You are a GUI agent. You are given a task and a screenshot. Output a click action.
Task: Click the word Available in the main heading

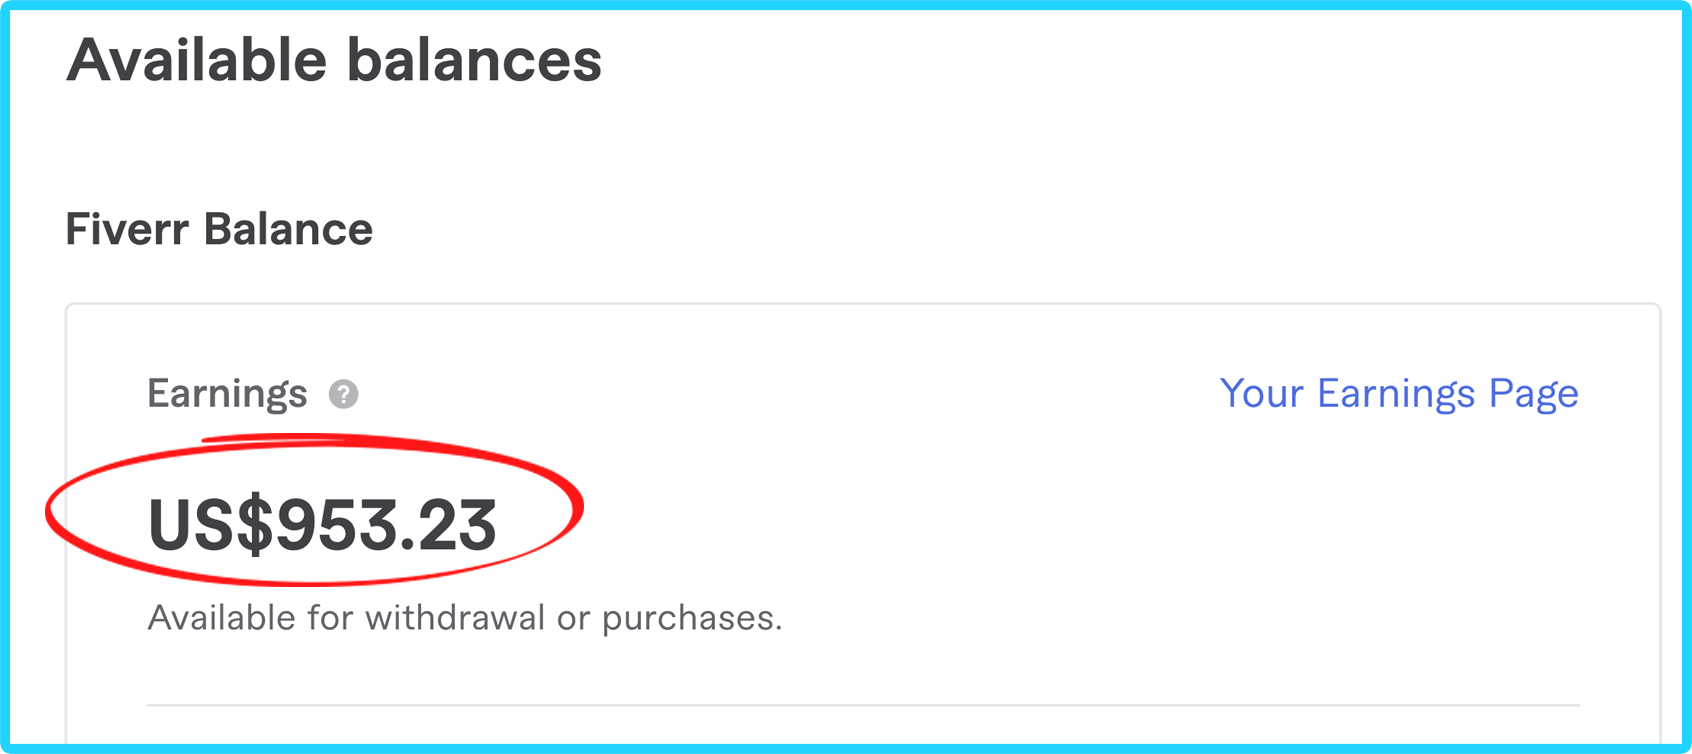pyautogui.click(x=197, y=60)
